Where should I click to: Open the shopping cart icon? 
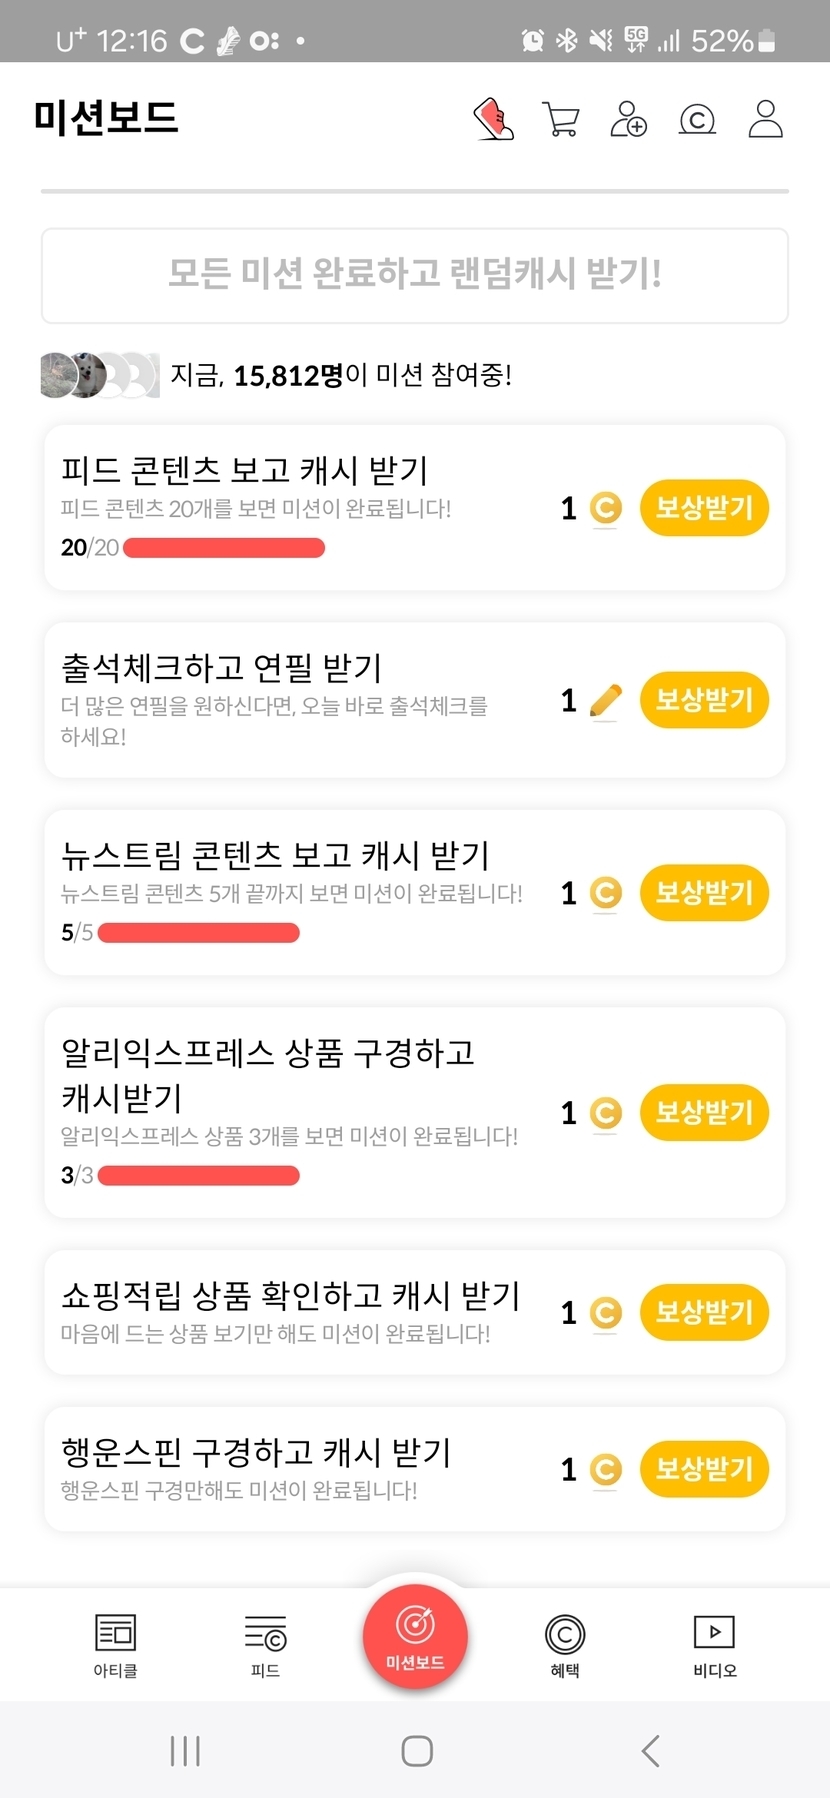[x=560, y=119]
